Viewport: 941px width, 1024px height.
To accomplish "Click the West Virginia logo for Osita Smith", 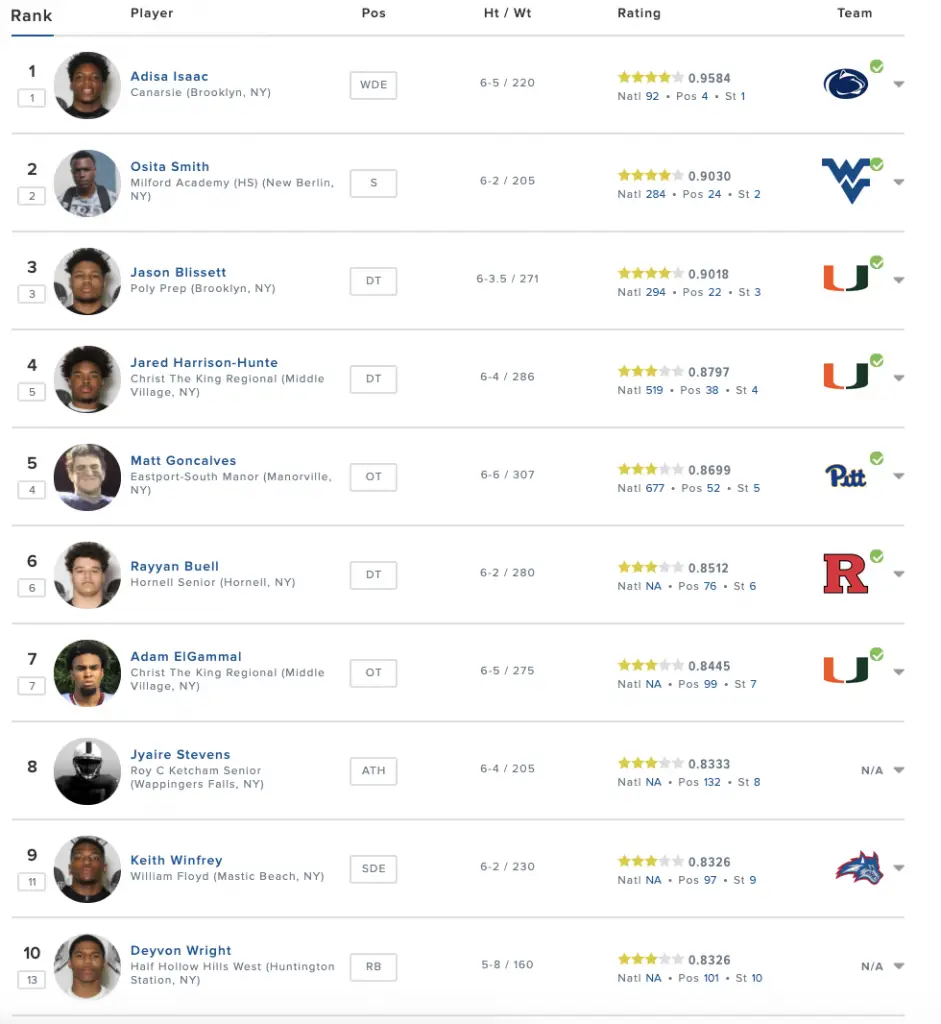I will point(846,181).
